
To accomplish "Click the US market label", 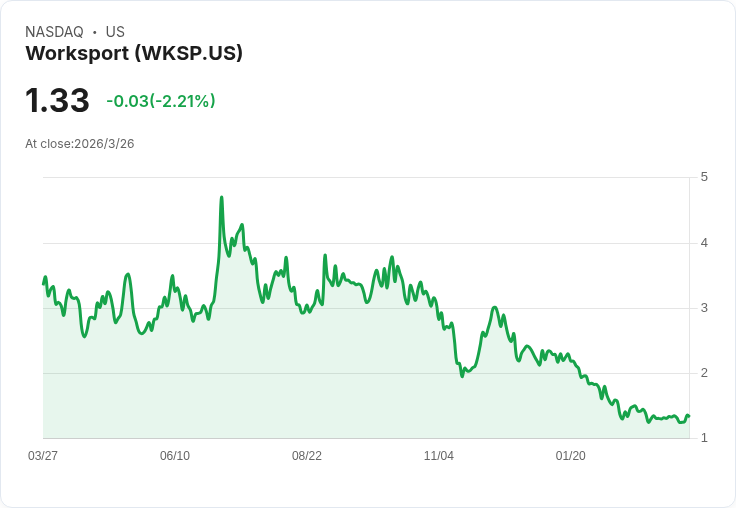I will 115,32.
